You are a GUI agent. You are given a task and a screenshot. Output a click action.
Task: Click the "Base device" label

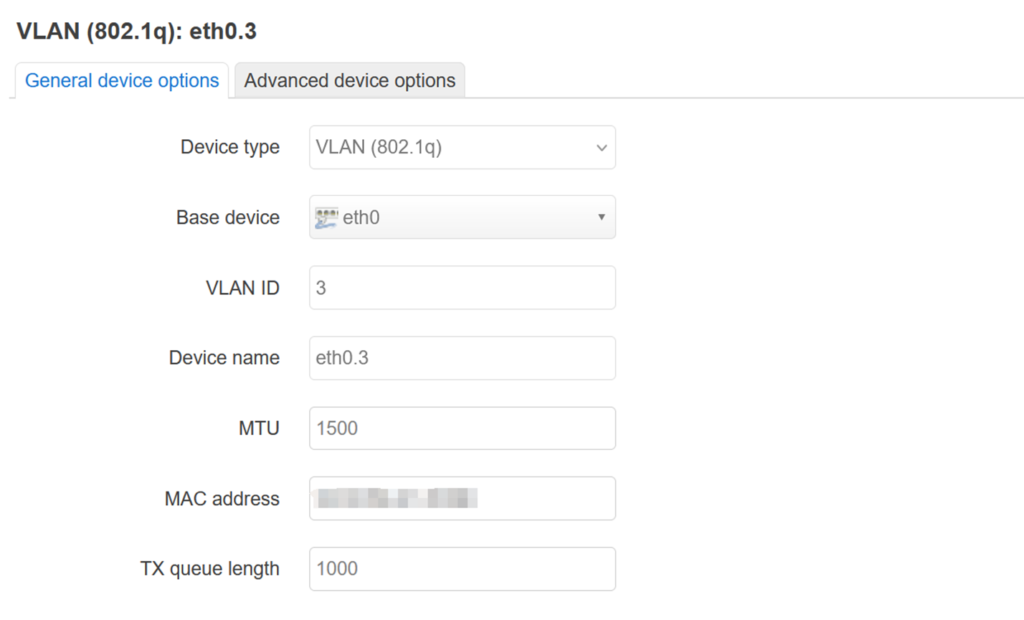(x=228, y=218)
